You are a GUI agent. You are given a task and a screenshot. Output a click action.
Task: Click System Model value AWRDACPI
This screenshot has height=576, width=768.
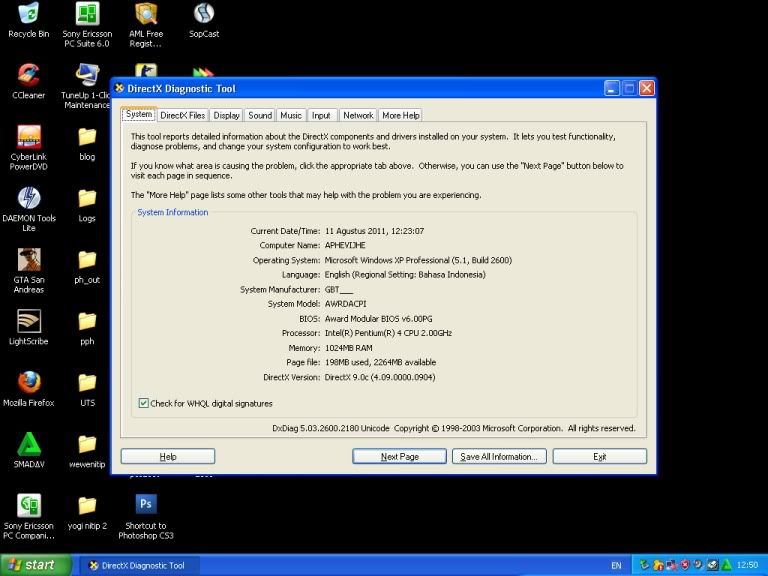345,304
